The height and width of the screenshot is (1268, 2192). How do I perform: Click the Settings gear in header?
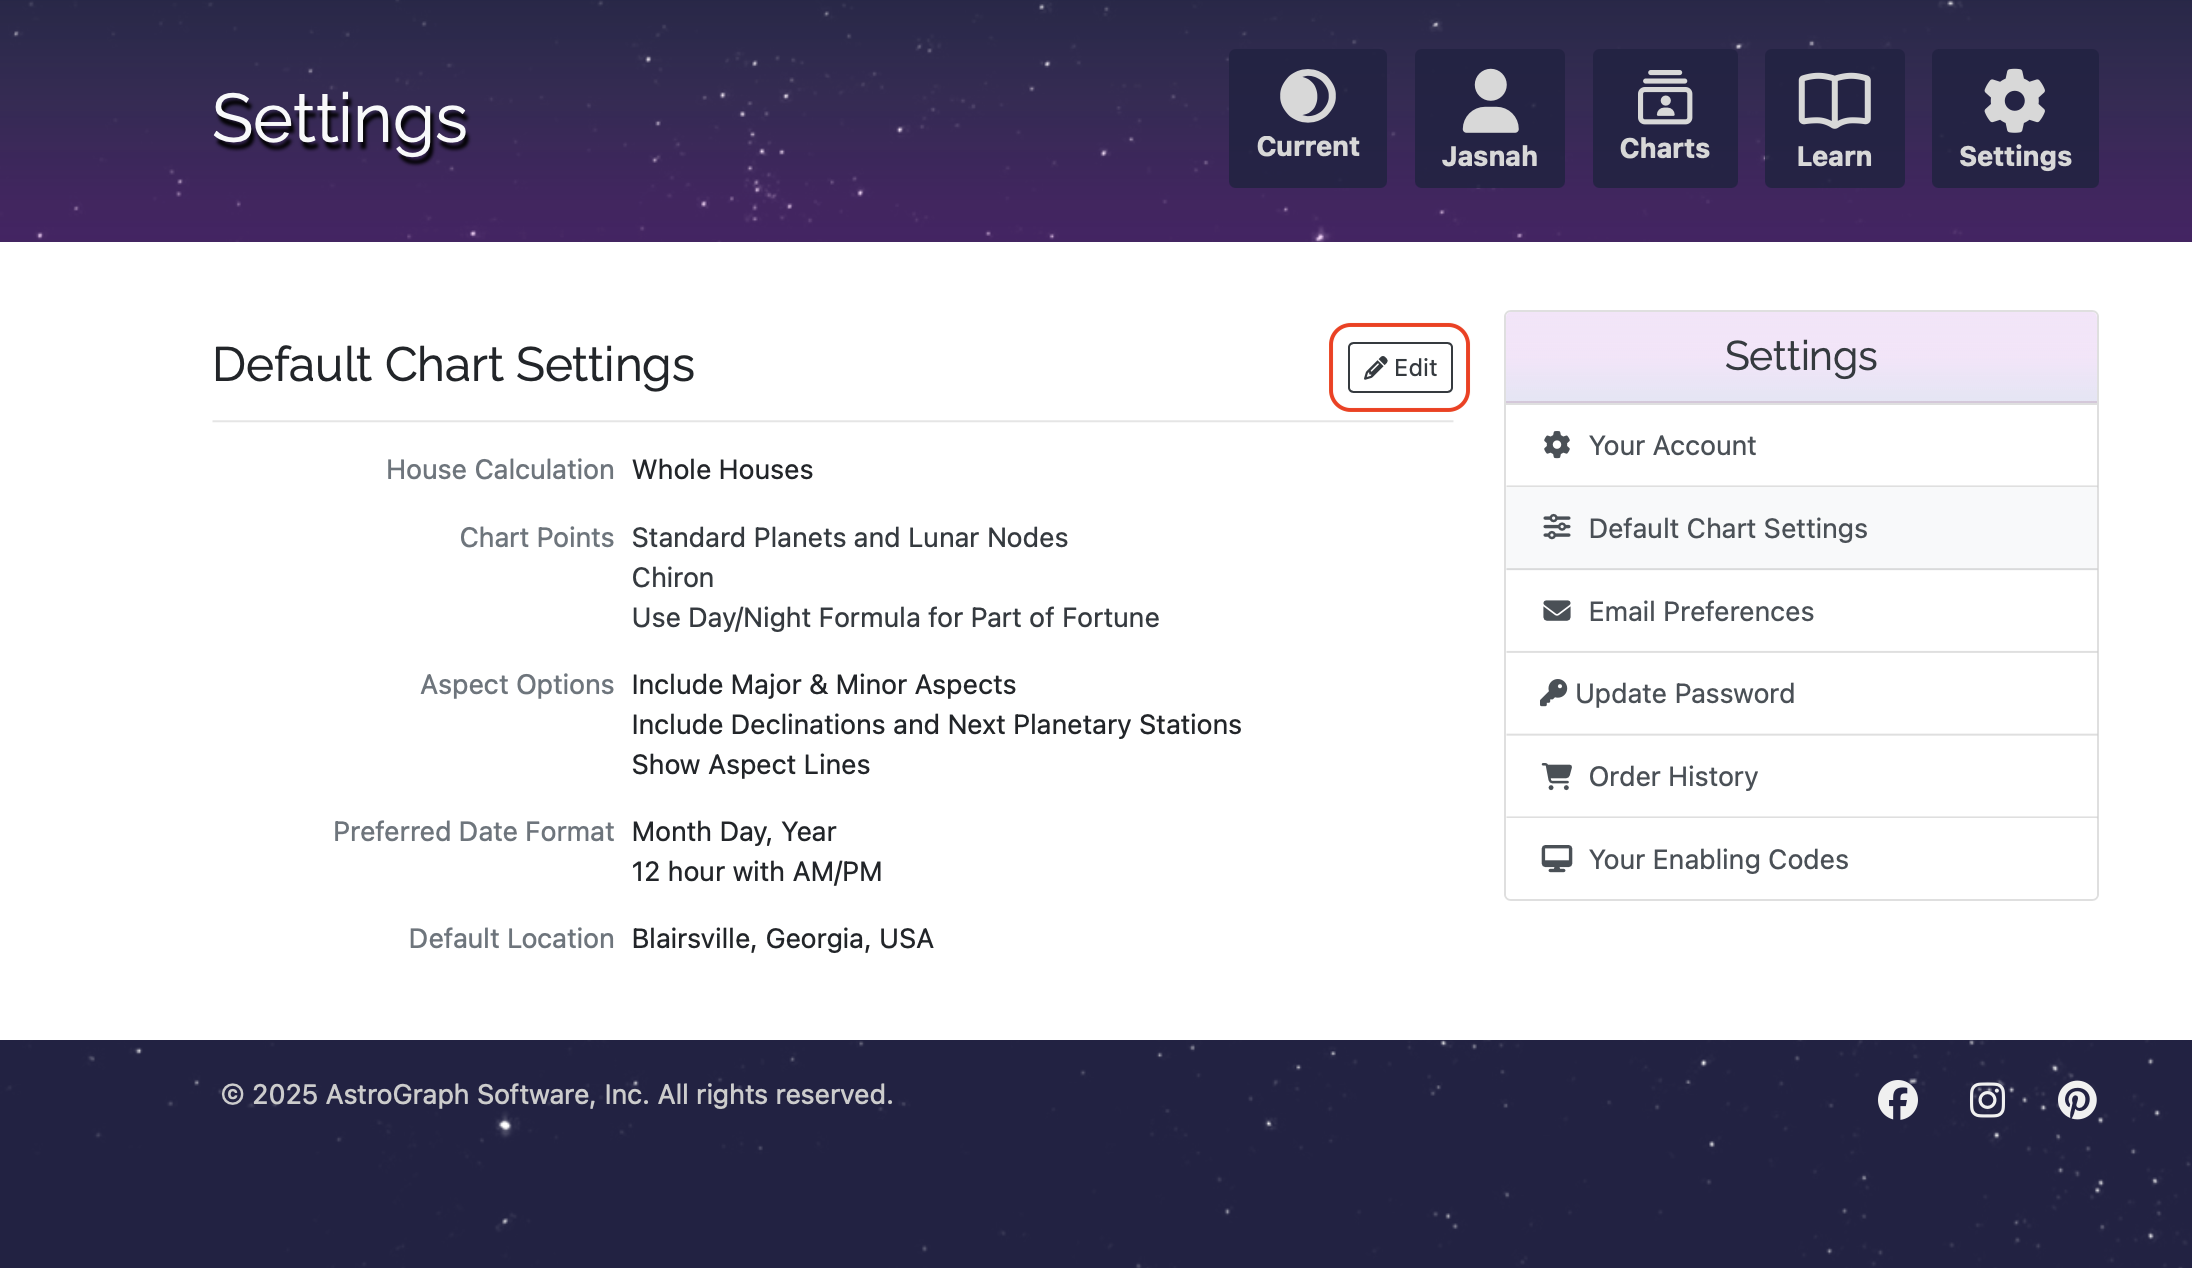tap(2014, 100)
